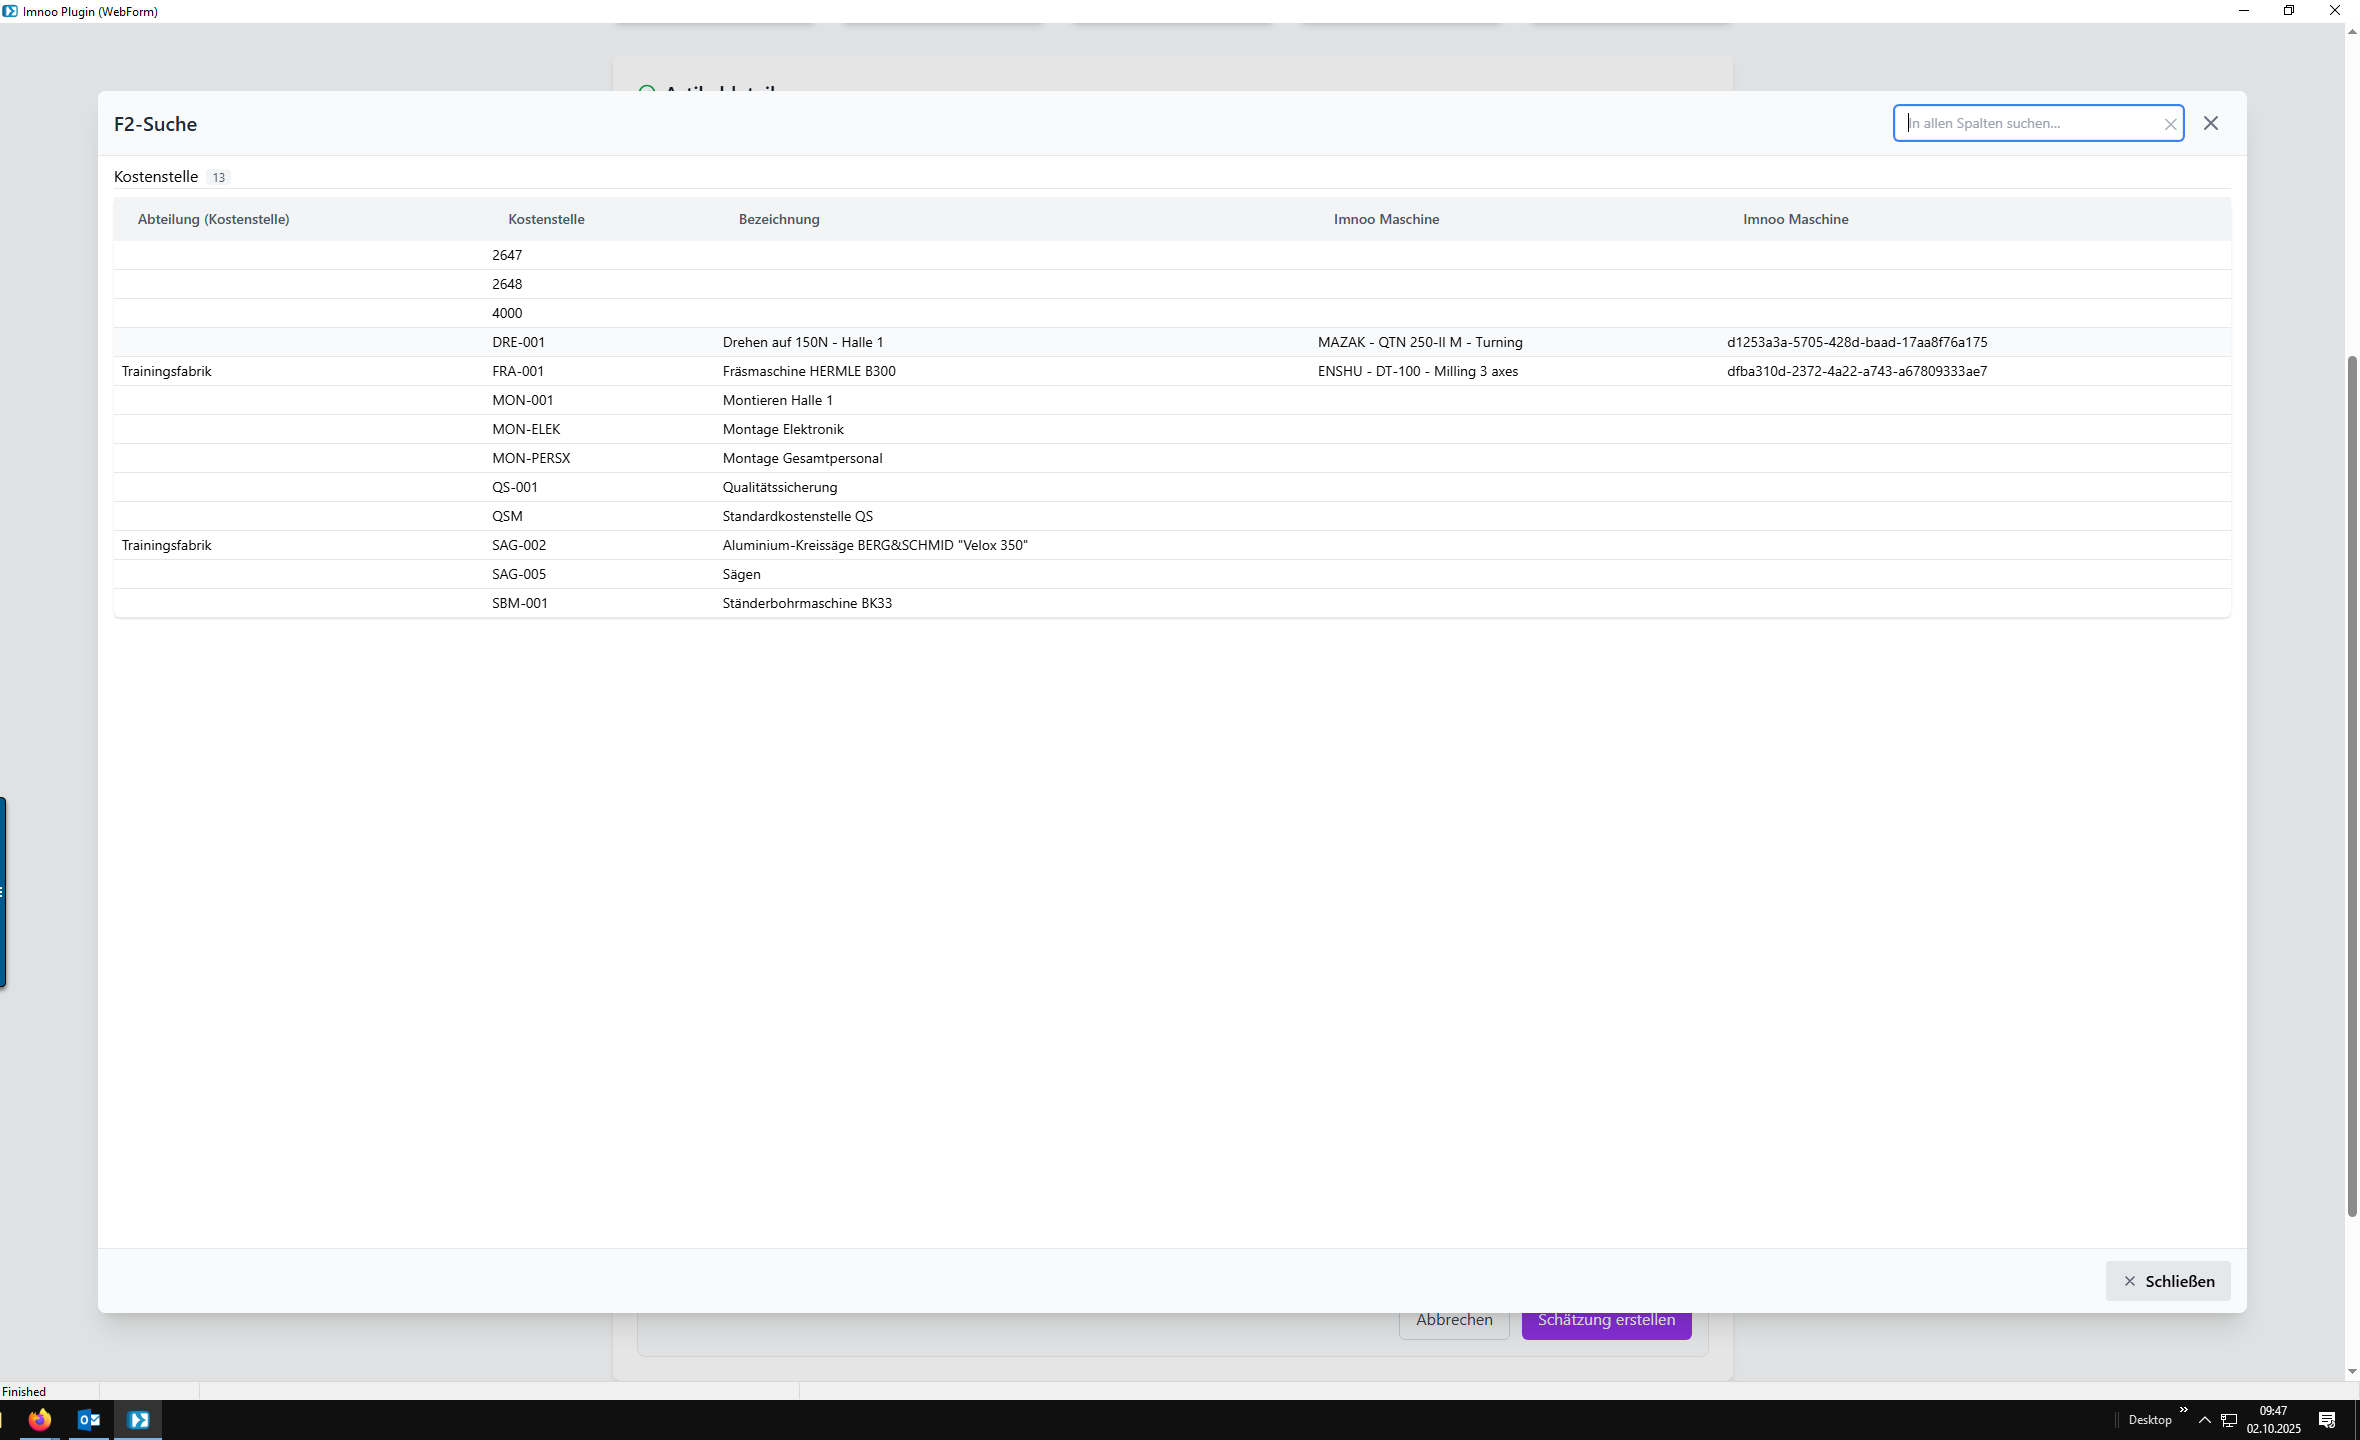Click the vertical scrollbar on the right
Screen dimensions: 2360x1440
pos(2352,785)
